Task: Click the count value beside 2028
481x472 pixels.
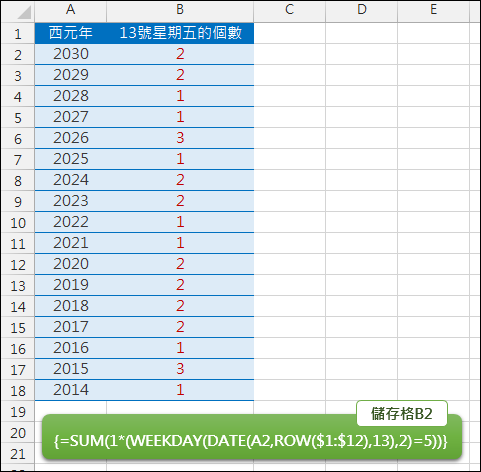Action: pyautogui.click(x=180, y=96)
